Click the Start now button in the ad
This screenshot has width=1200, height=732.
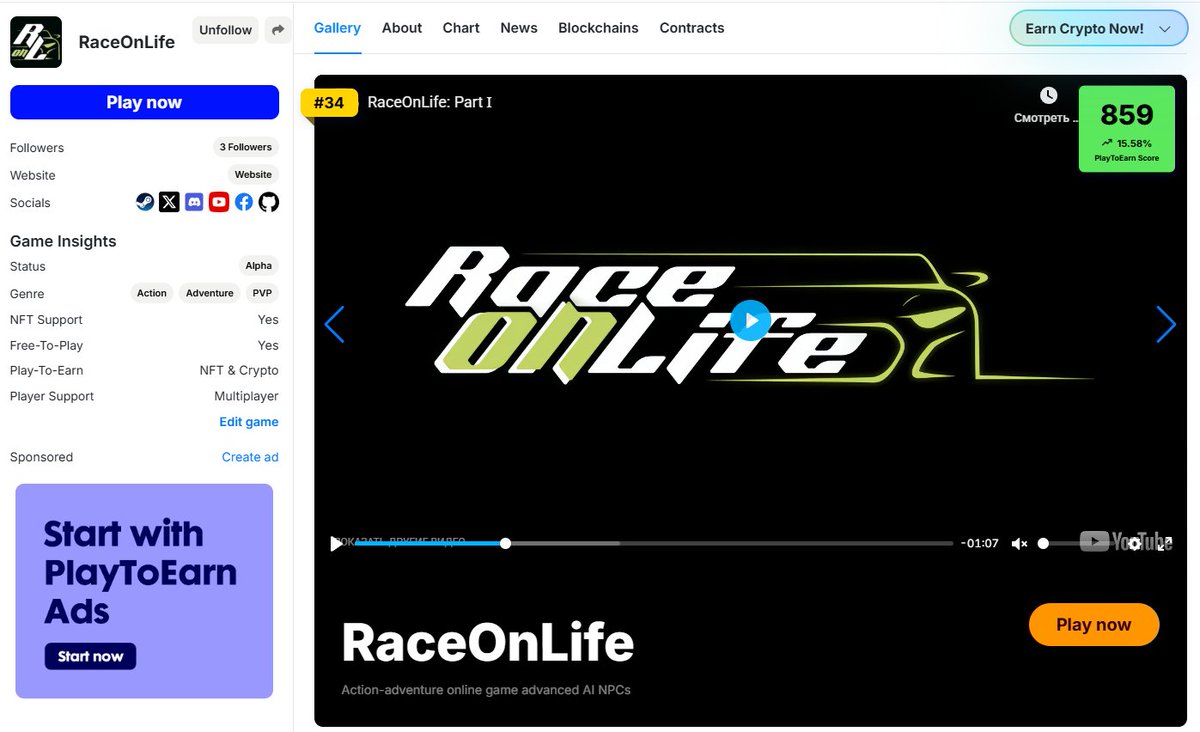[90, 656]
